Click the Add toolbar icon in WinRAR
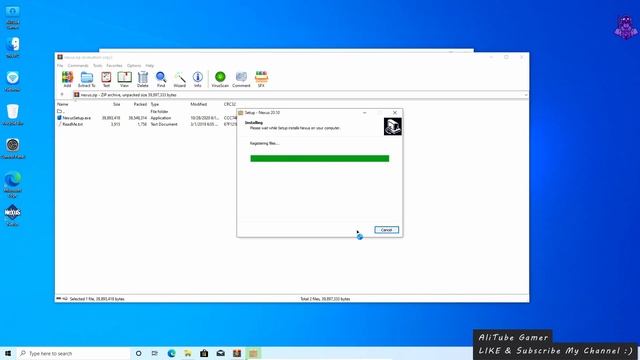640x360 pixels. point(67,79)
